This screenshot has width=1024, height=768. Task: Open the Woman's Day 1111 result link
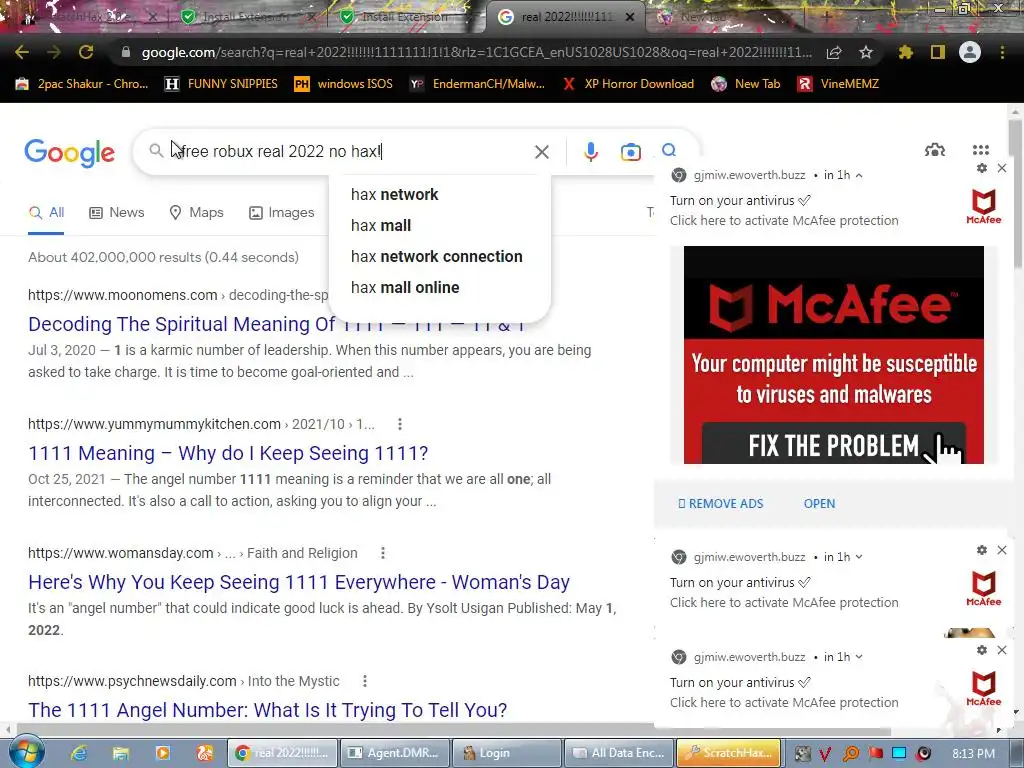(x=299, y=583)
